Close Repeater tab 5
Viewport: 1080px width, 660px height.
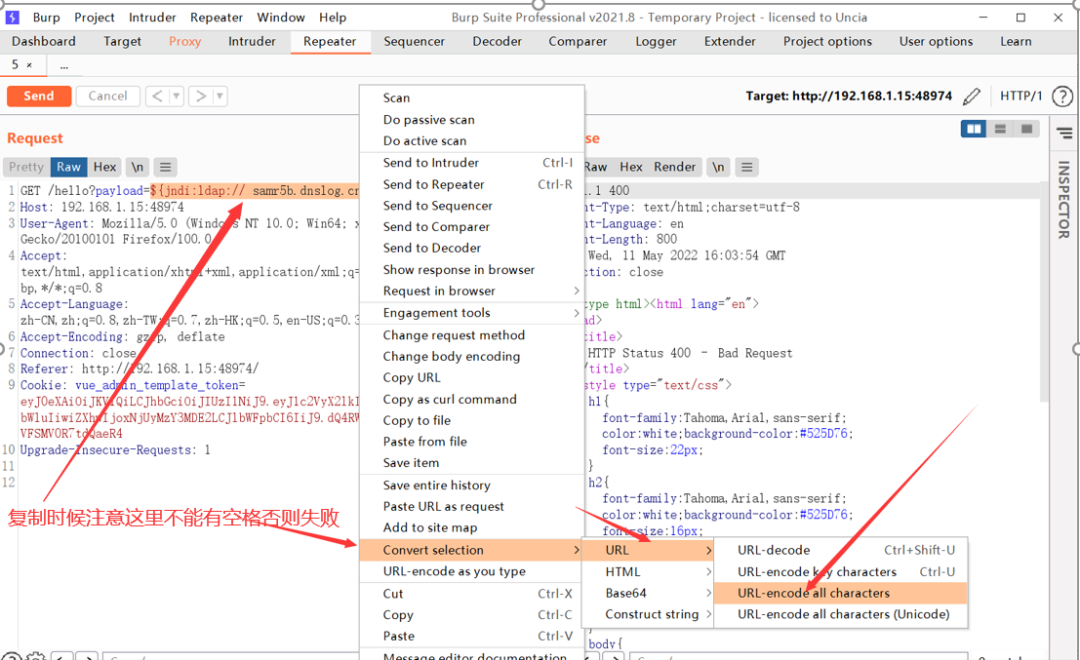point(30,65)
